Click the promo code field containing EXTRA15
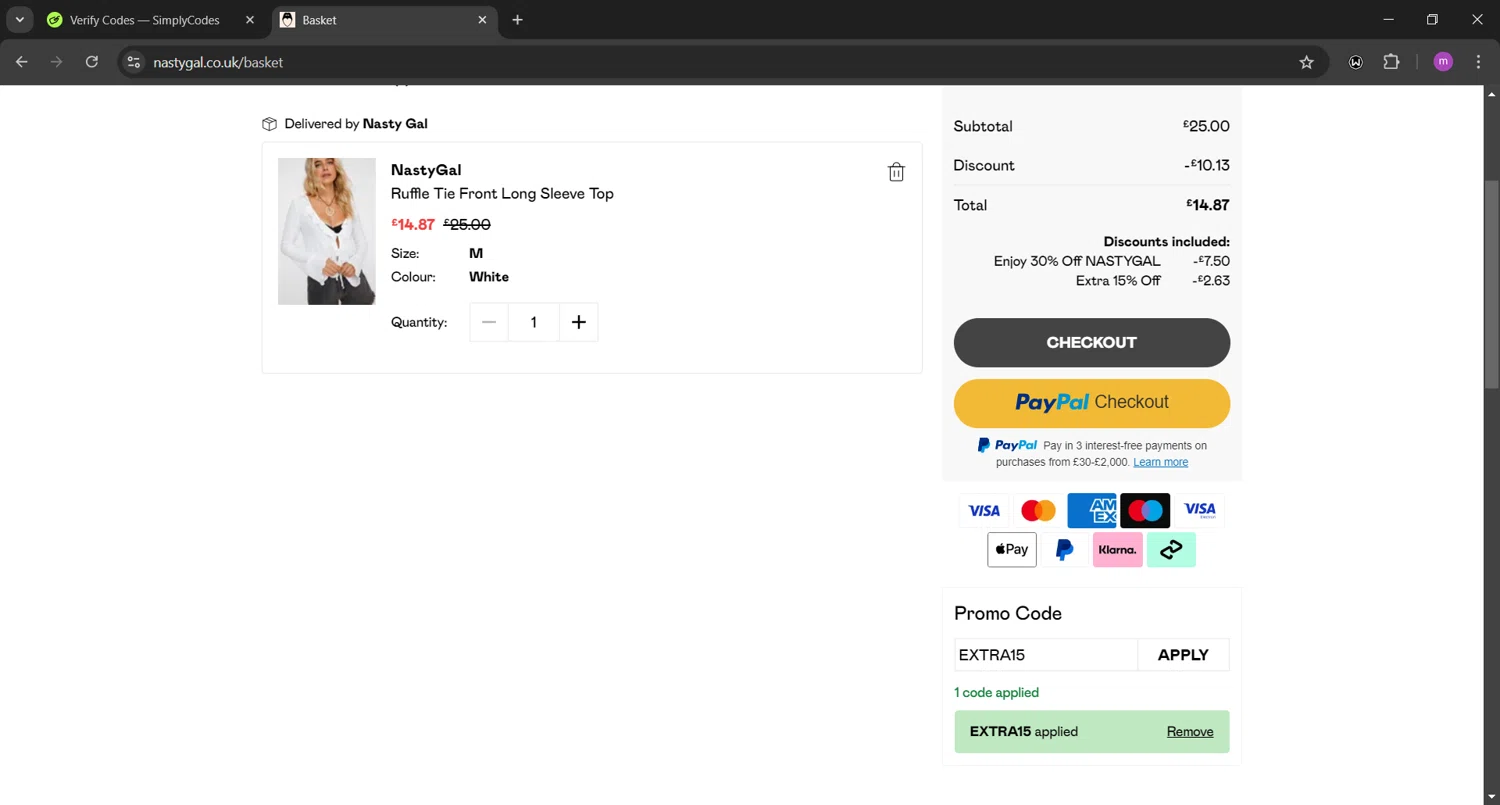1500x805 pixels. point(1046,655)
